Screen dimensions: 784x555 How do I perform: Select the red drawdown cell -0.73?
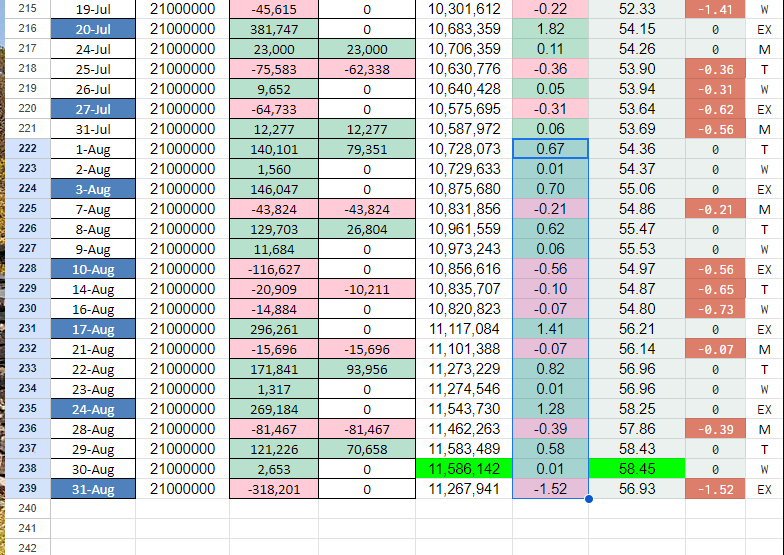pyautogui.click(x=716, y=309)
